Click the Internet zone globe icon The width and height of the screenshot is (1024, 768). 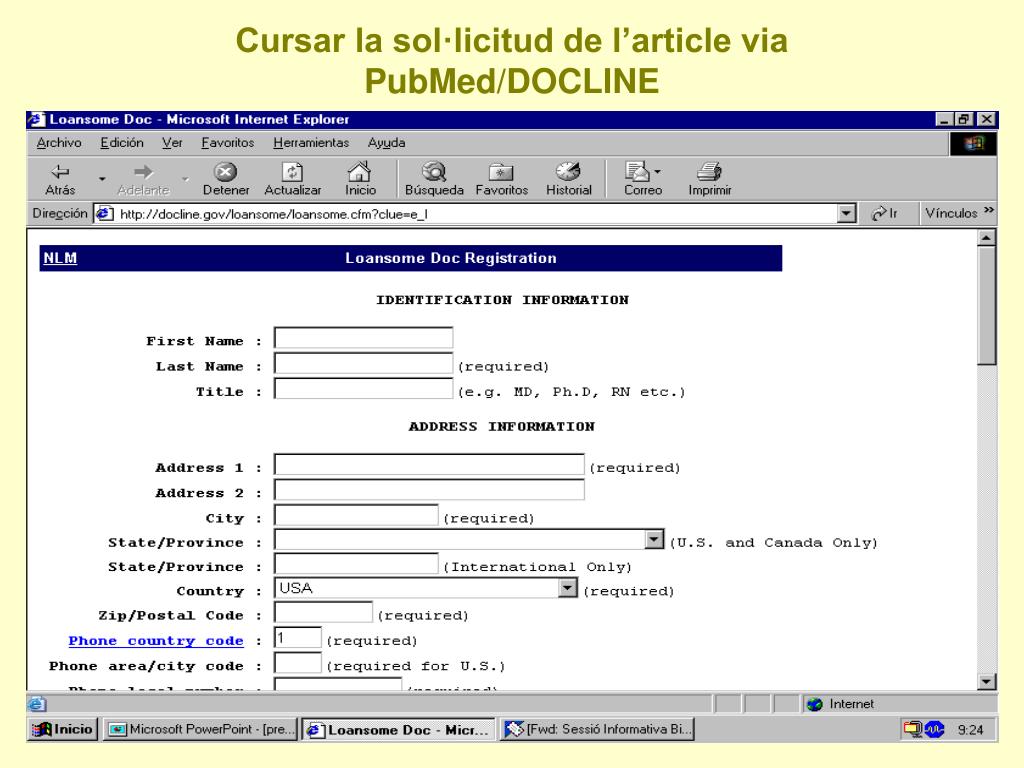[x=814, y=704]
